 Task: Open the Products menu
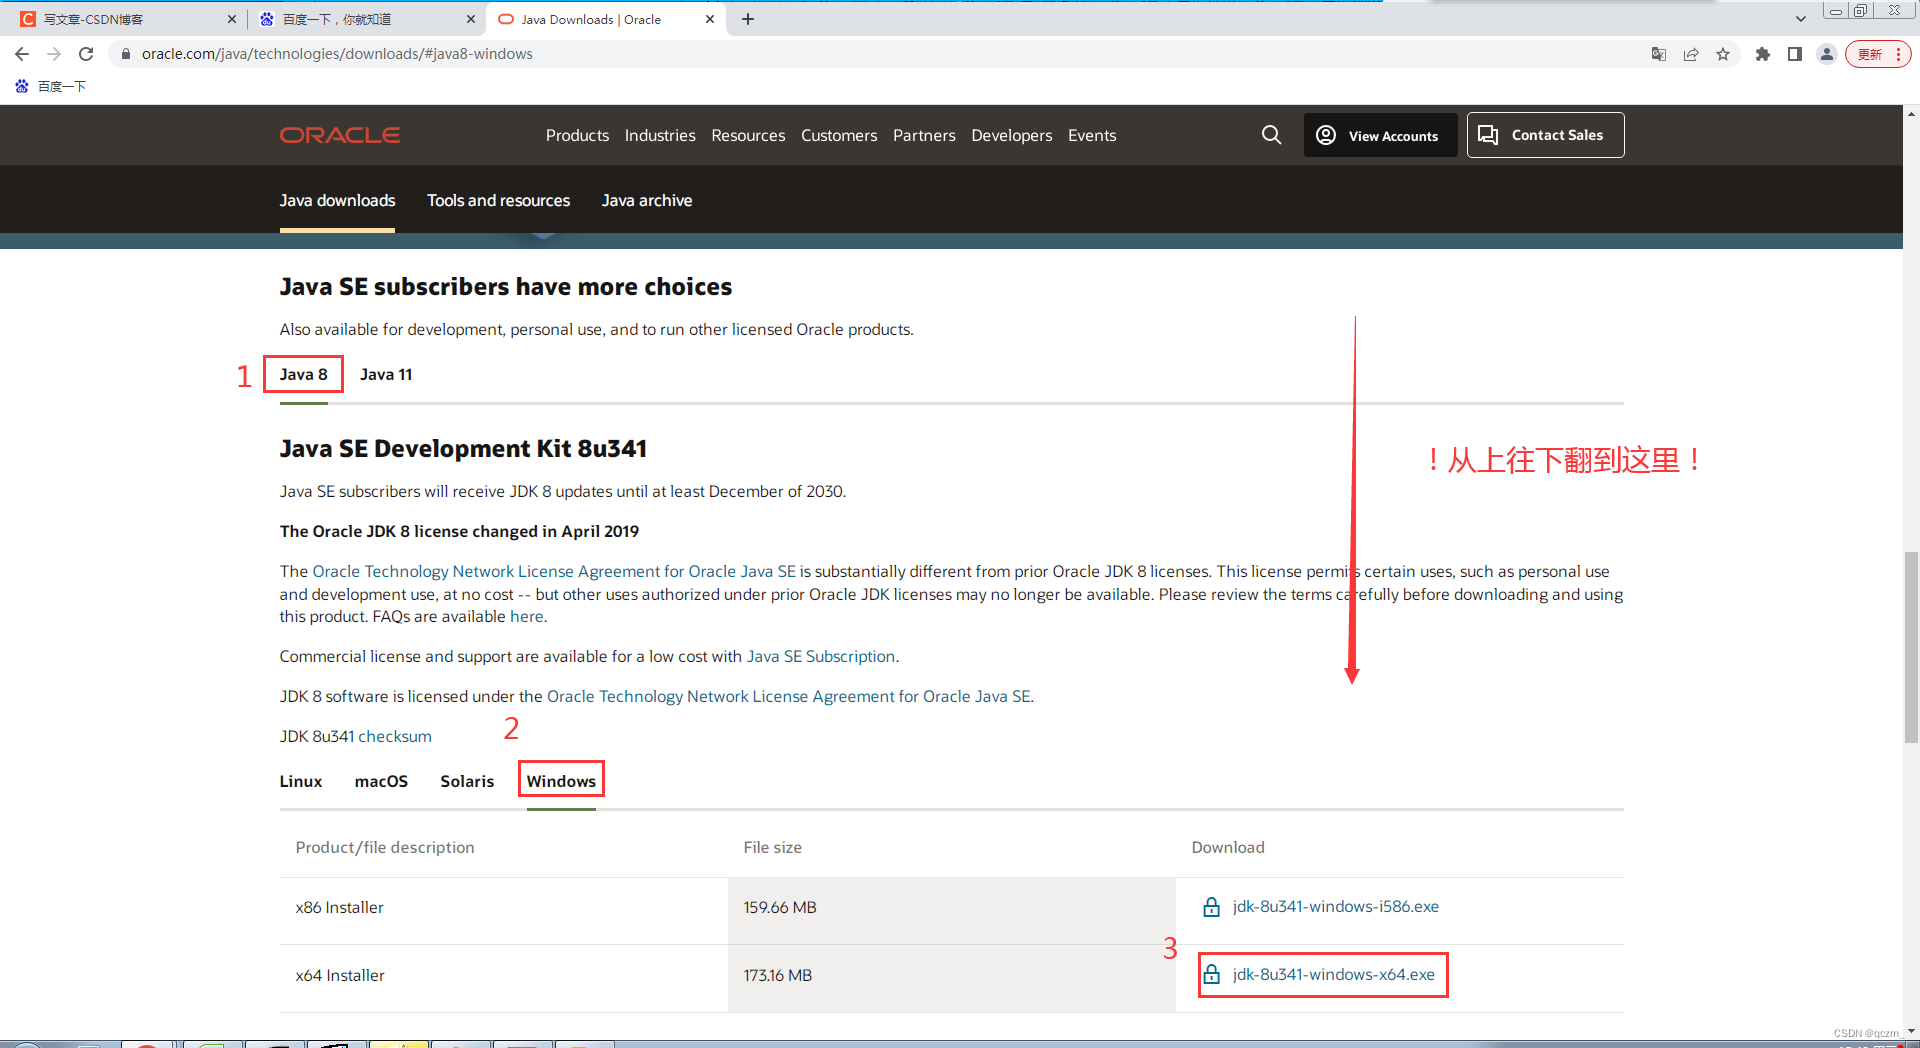pyautogui.click(x=577, y=135)
